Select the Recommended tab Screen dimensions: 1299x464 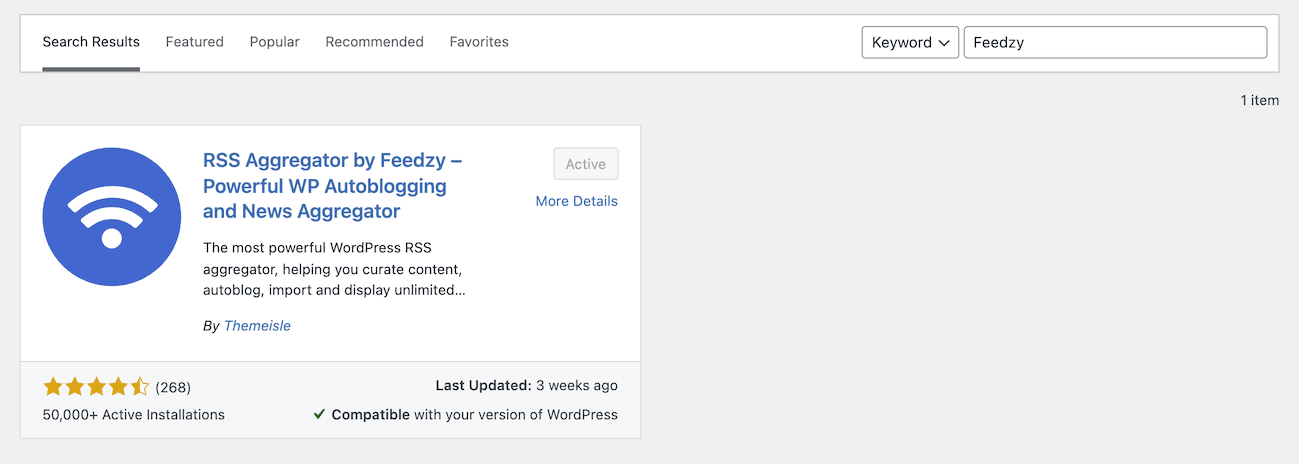375,42
